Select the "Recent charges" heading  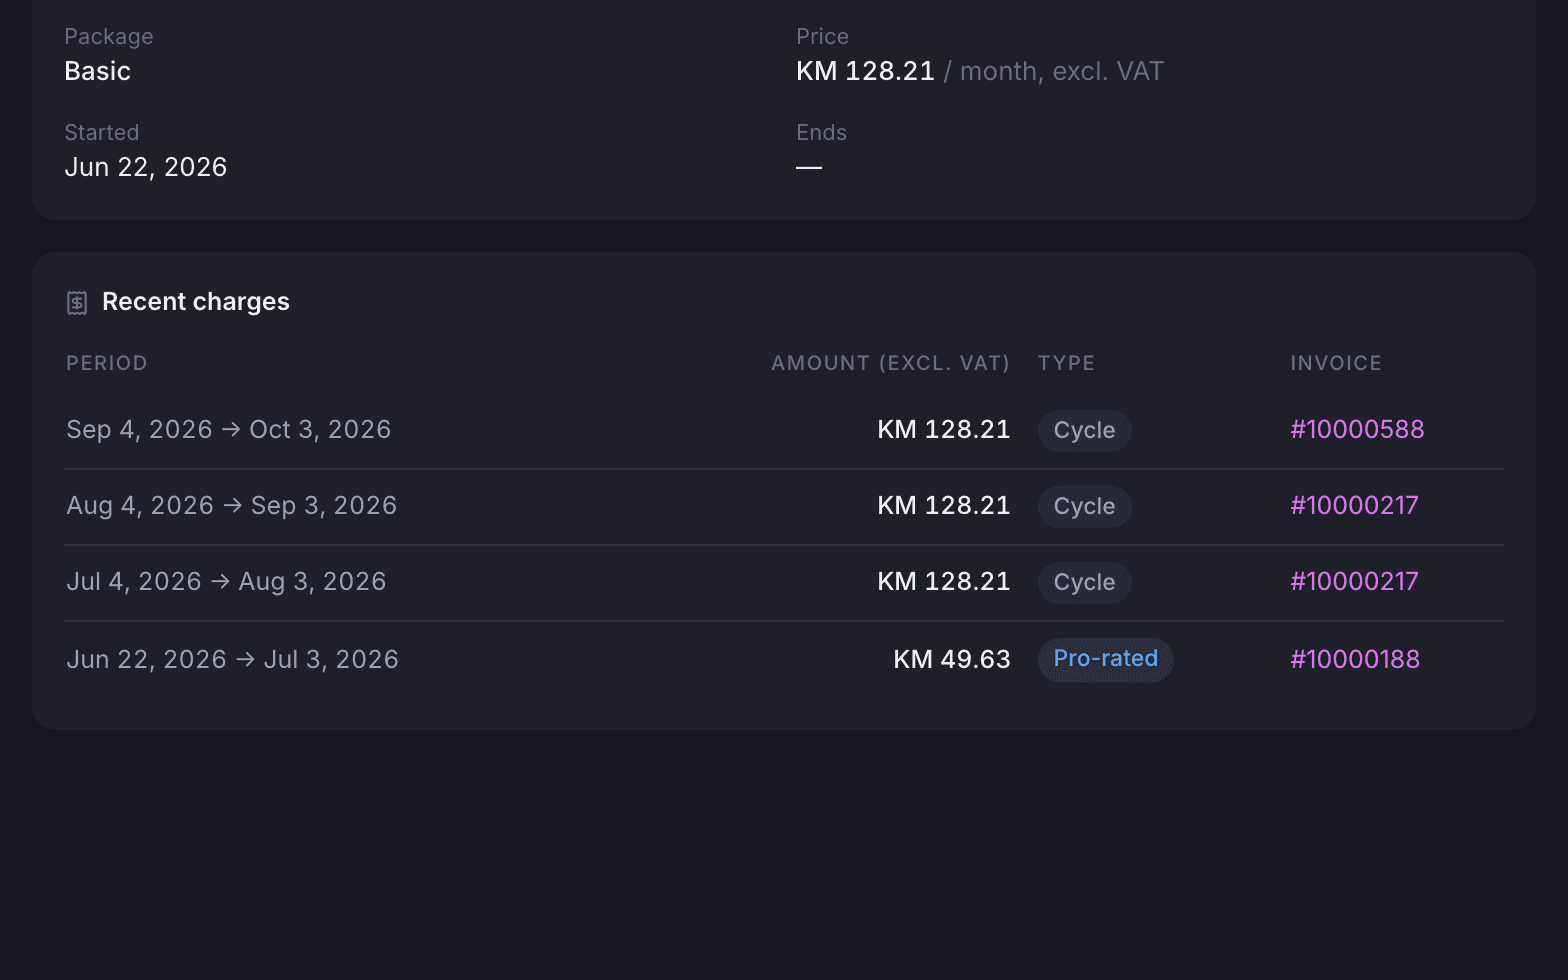(x=196, y=302)
